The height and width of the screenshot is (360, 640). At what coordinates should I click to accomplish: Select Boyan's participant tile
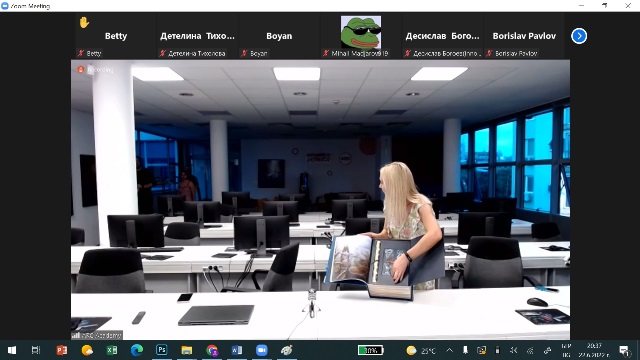click(279, 36)
